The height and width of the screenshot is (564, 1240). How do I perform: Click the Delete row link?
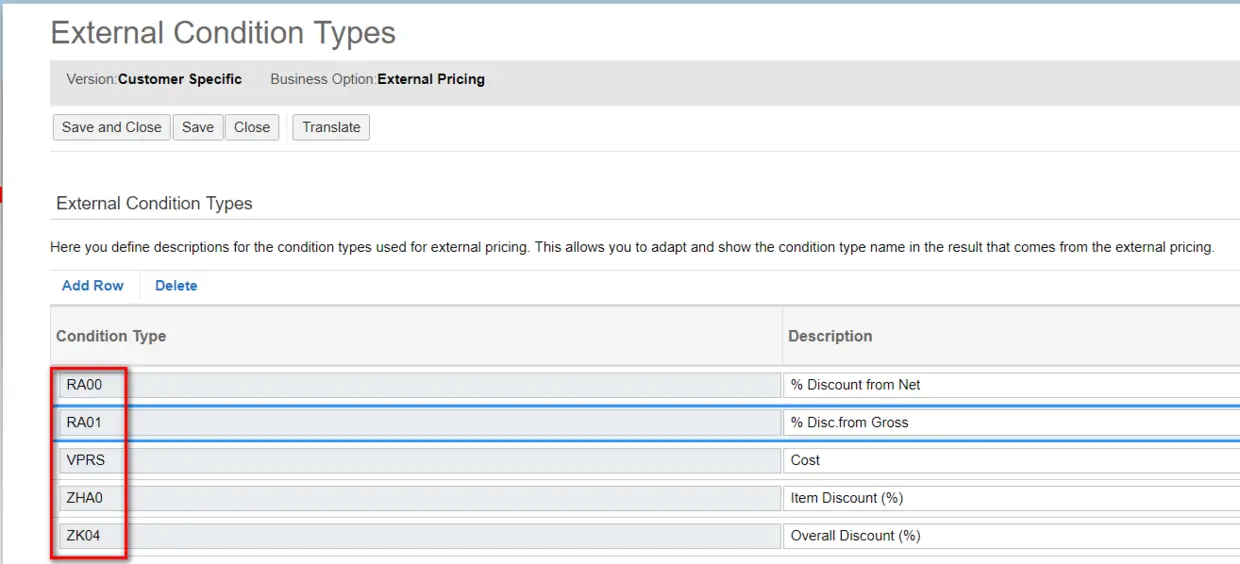(x=176, y=286)
